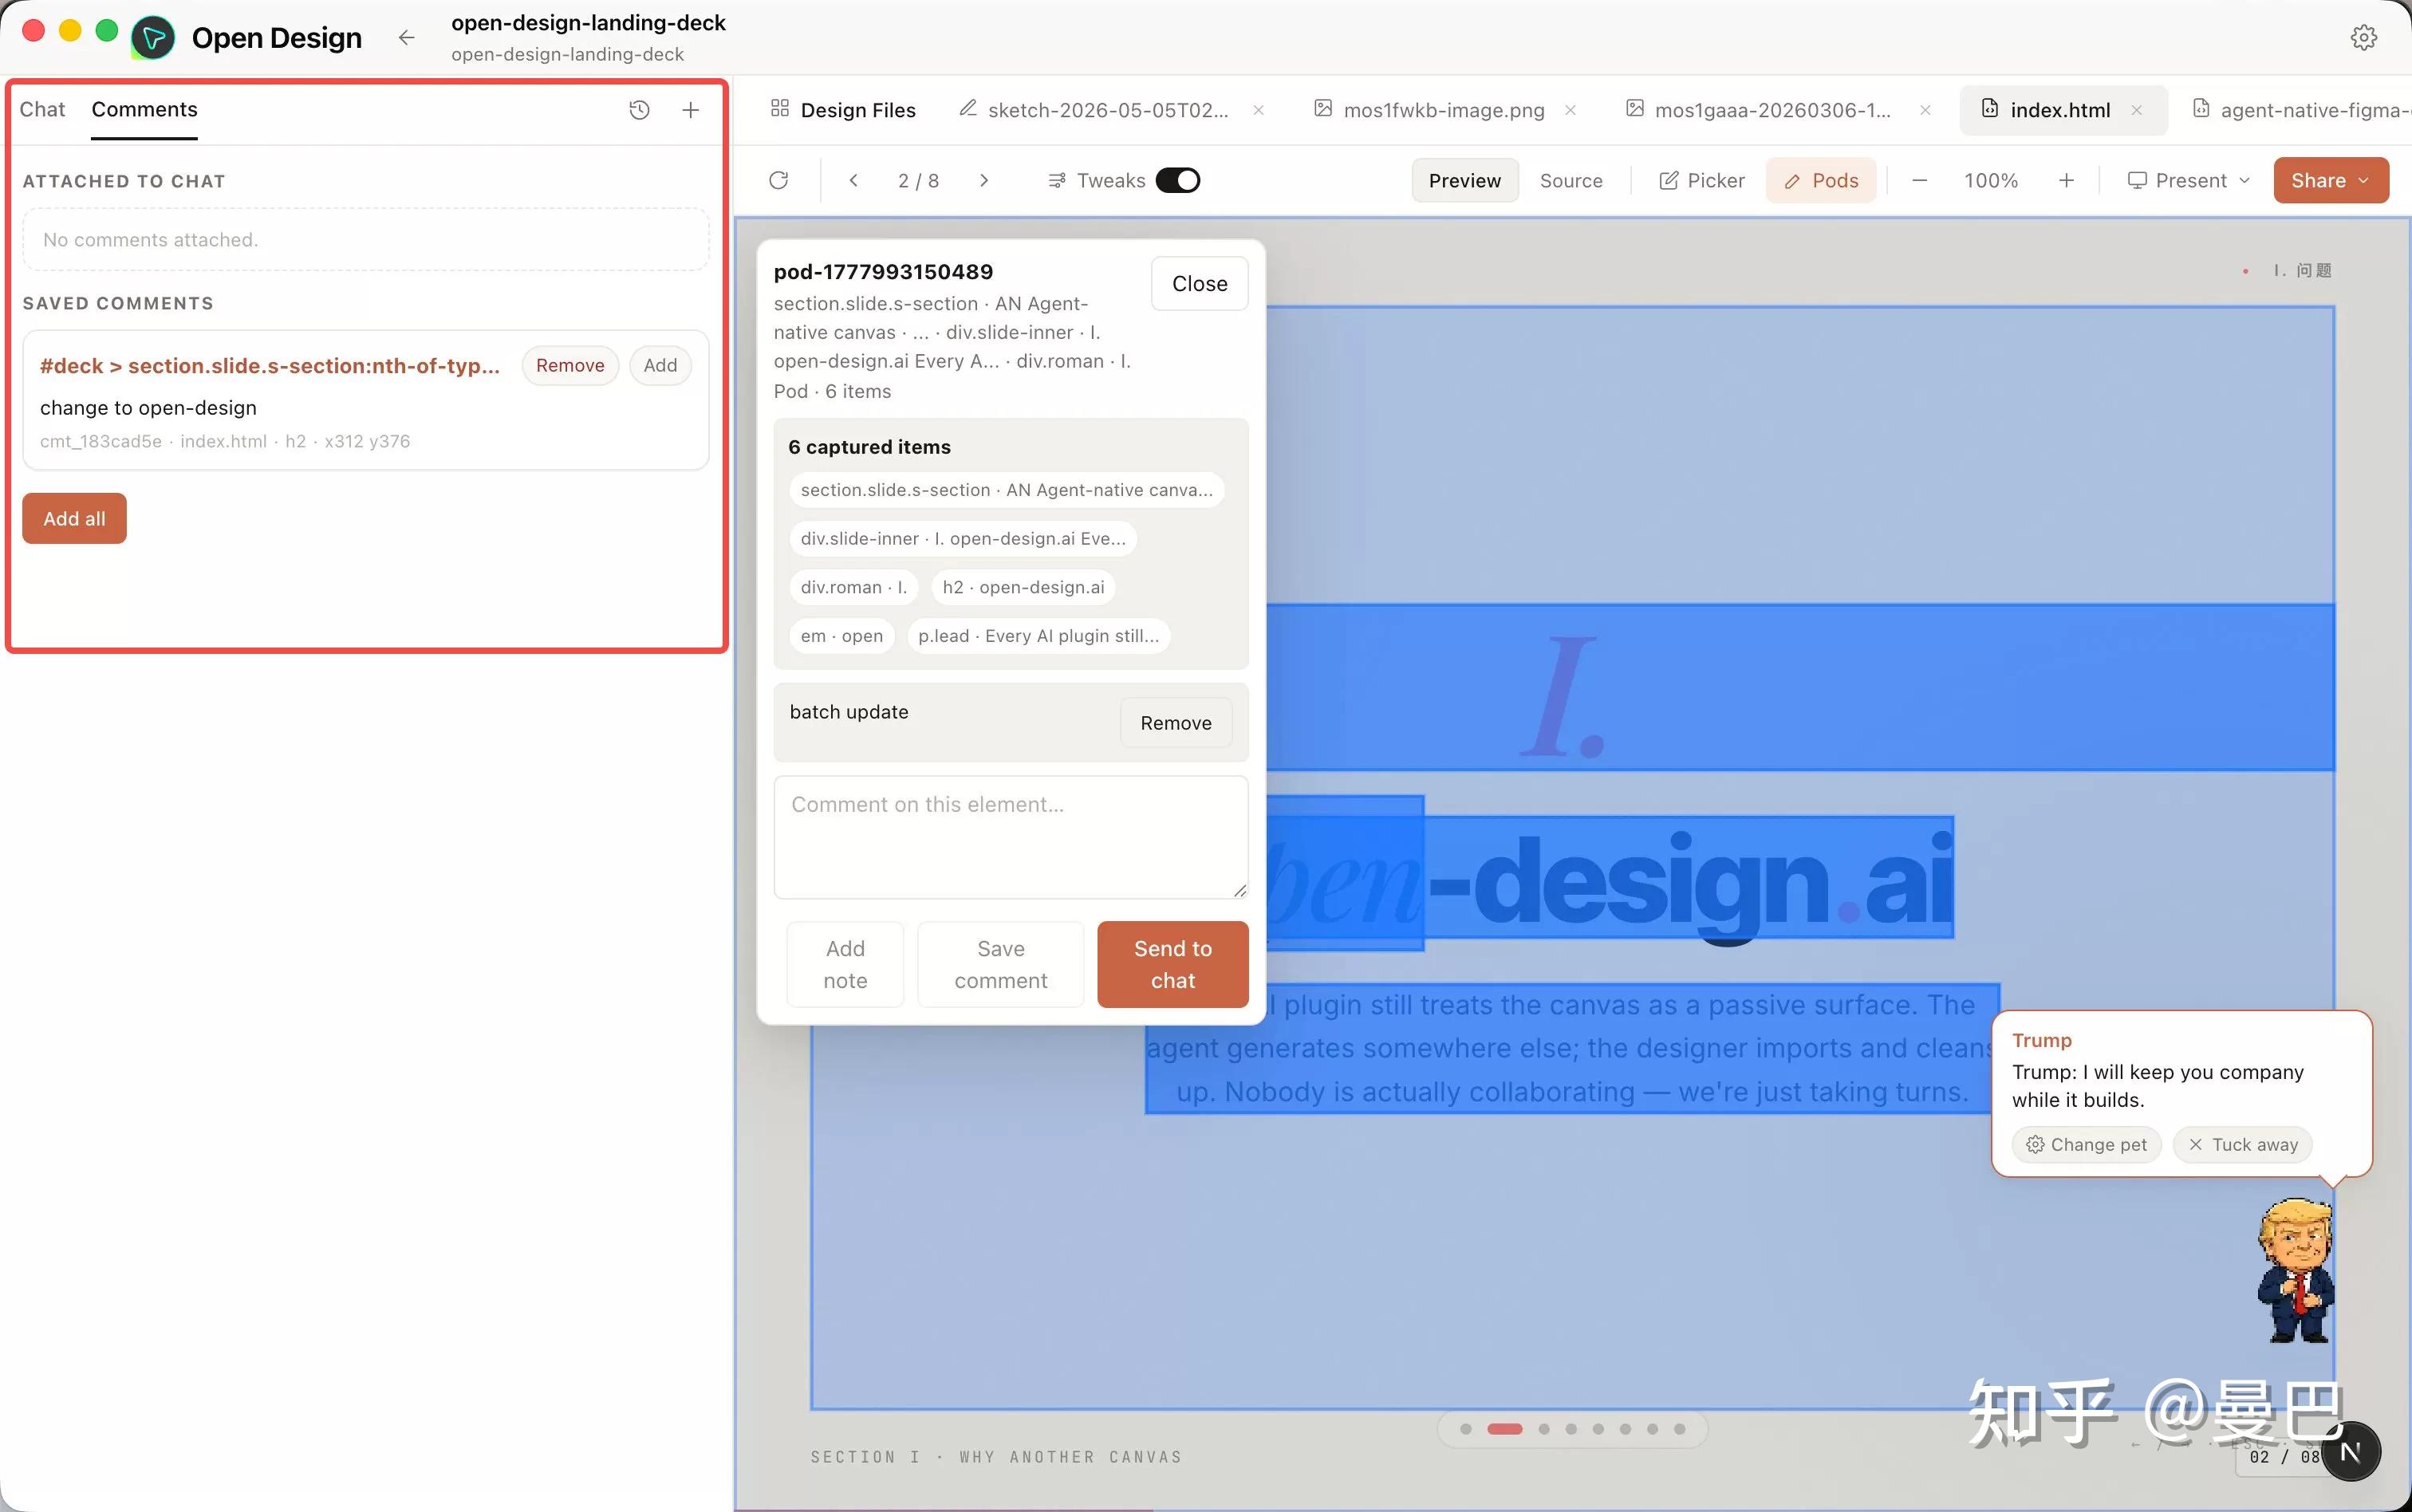Zoom in with the plus icon
Screen dimensions: 2412x1512
(x=2066, y=180)
